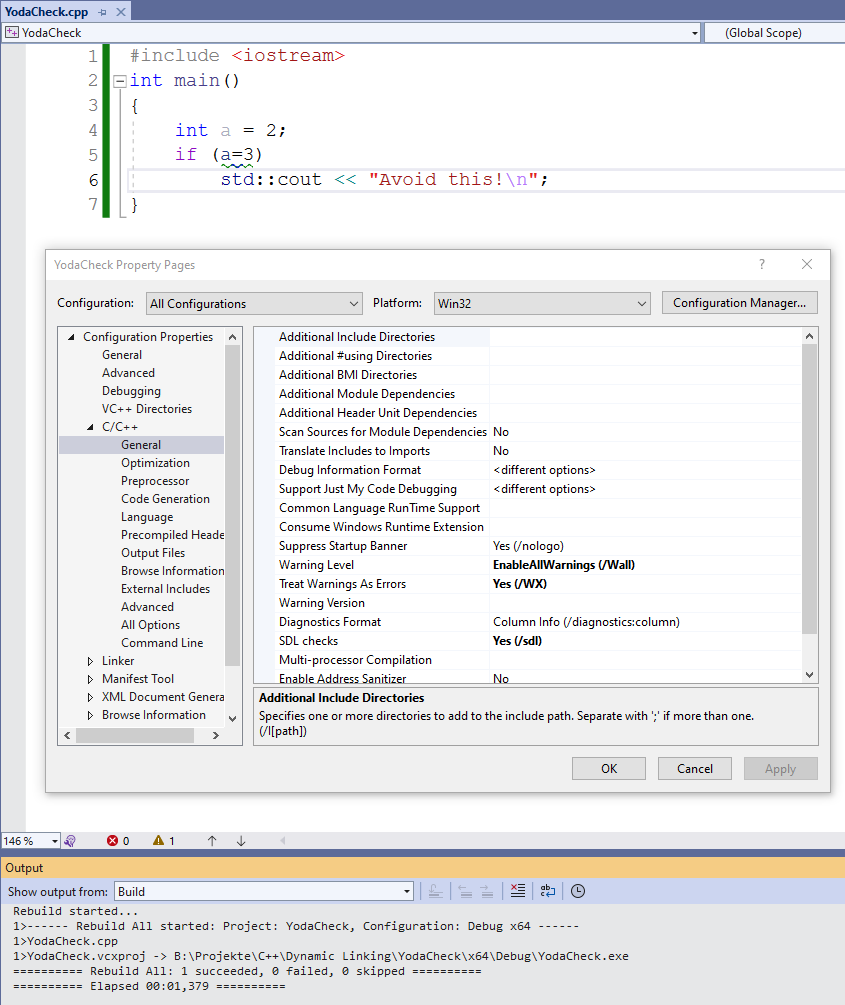
Task: Close the YodaCheck Property Pages dialog
Action: tap(807, 264)
